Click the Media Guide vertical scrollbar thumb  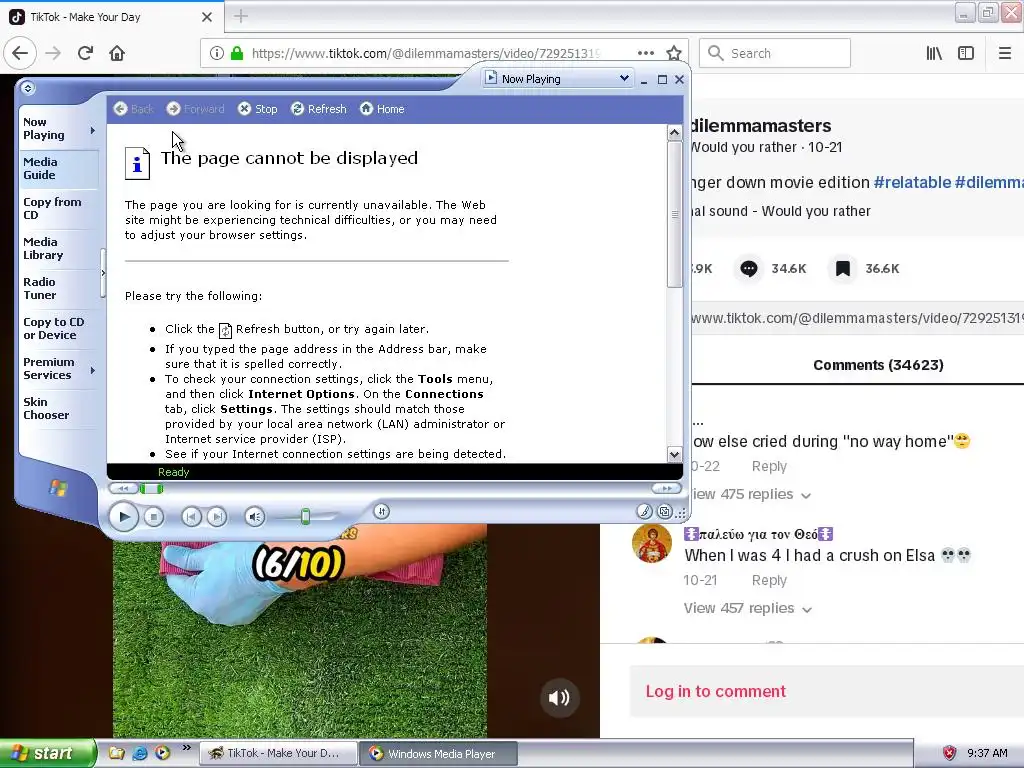(x=675, y=214)
